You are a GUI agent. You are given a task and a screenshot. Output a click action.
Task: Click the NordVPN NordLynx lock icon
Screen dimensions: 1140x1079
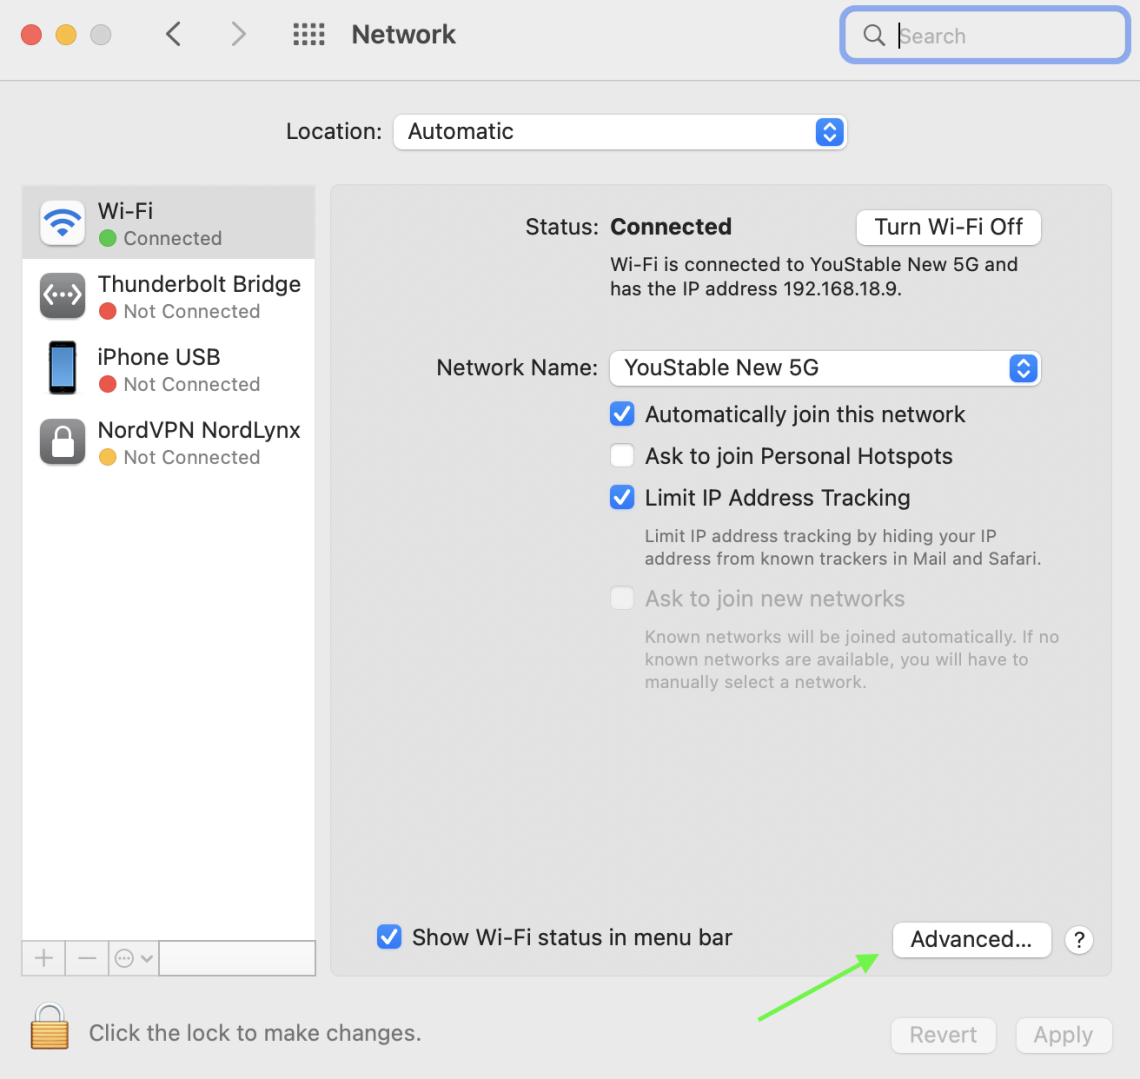pyautogui.click(x=63, y=441)
